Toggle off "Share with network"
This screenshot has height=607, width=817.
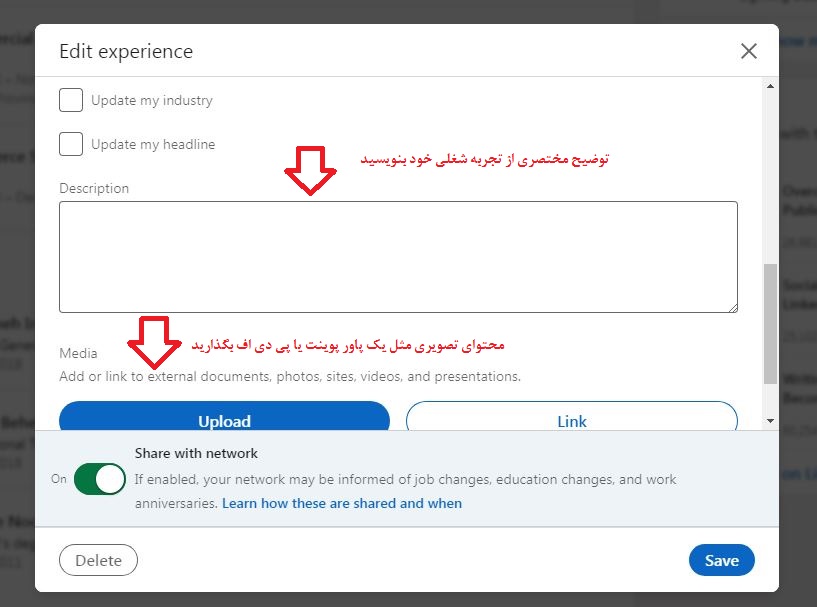click(99, 479)
